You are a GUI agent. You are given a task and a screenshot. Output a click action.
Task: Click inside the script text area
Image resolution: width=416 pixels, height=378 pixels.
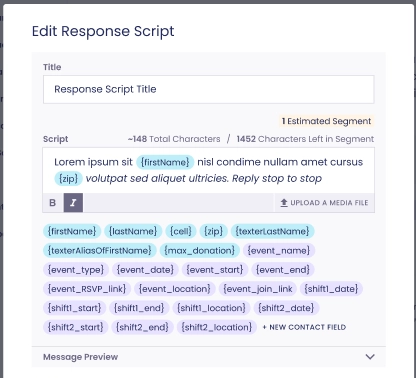[208, 170]
